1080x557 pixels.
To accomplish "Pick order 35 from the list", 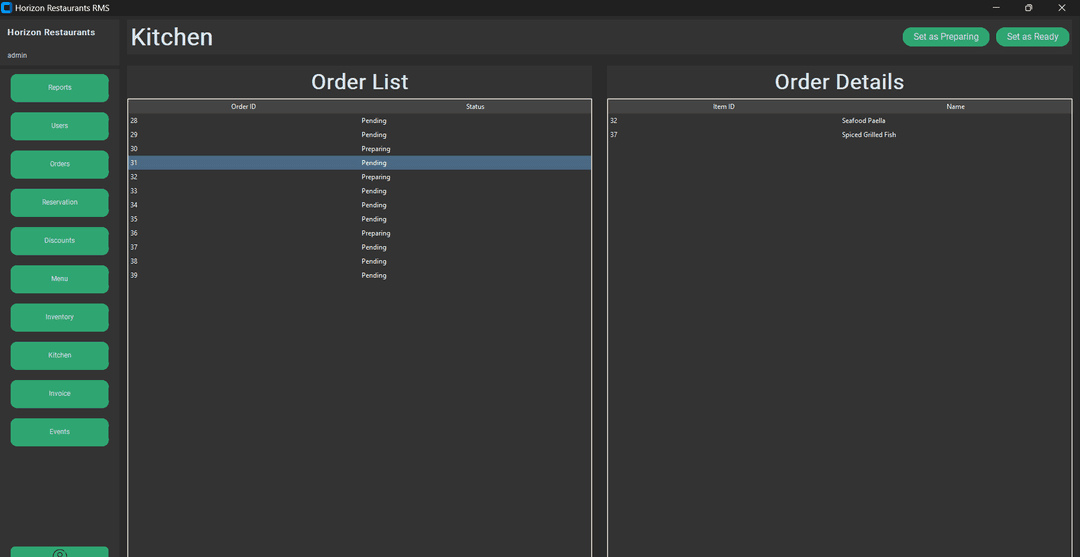I will coord(360,219).
